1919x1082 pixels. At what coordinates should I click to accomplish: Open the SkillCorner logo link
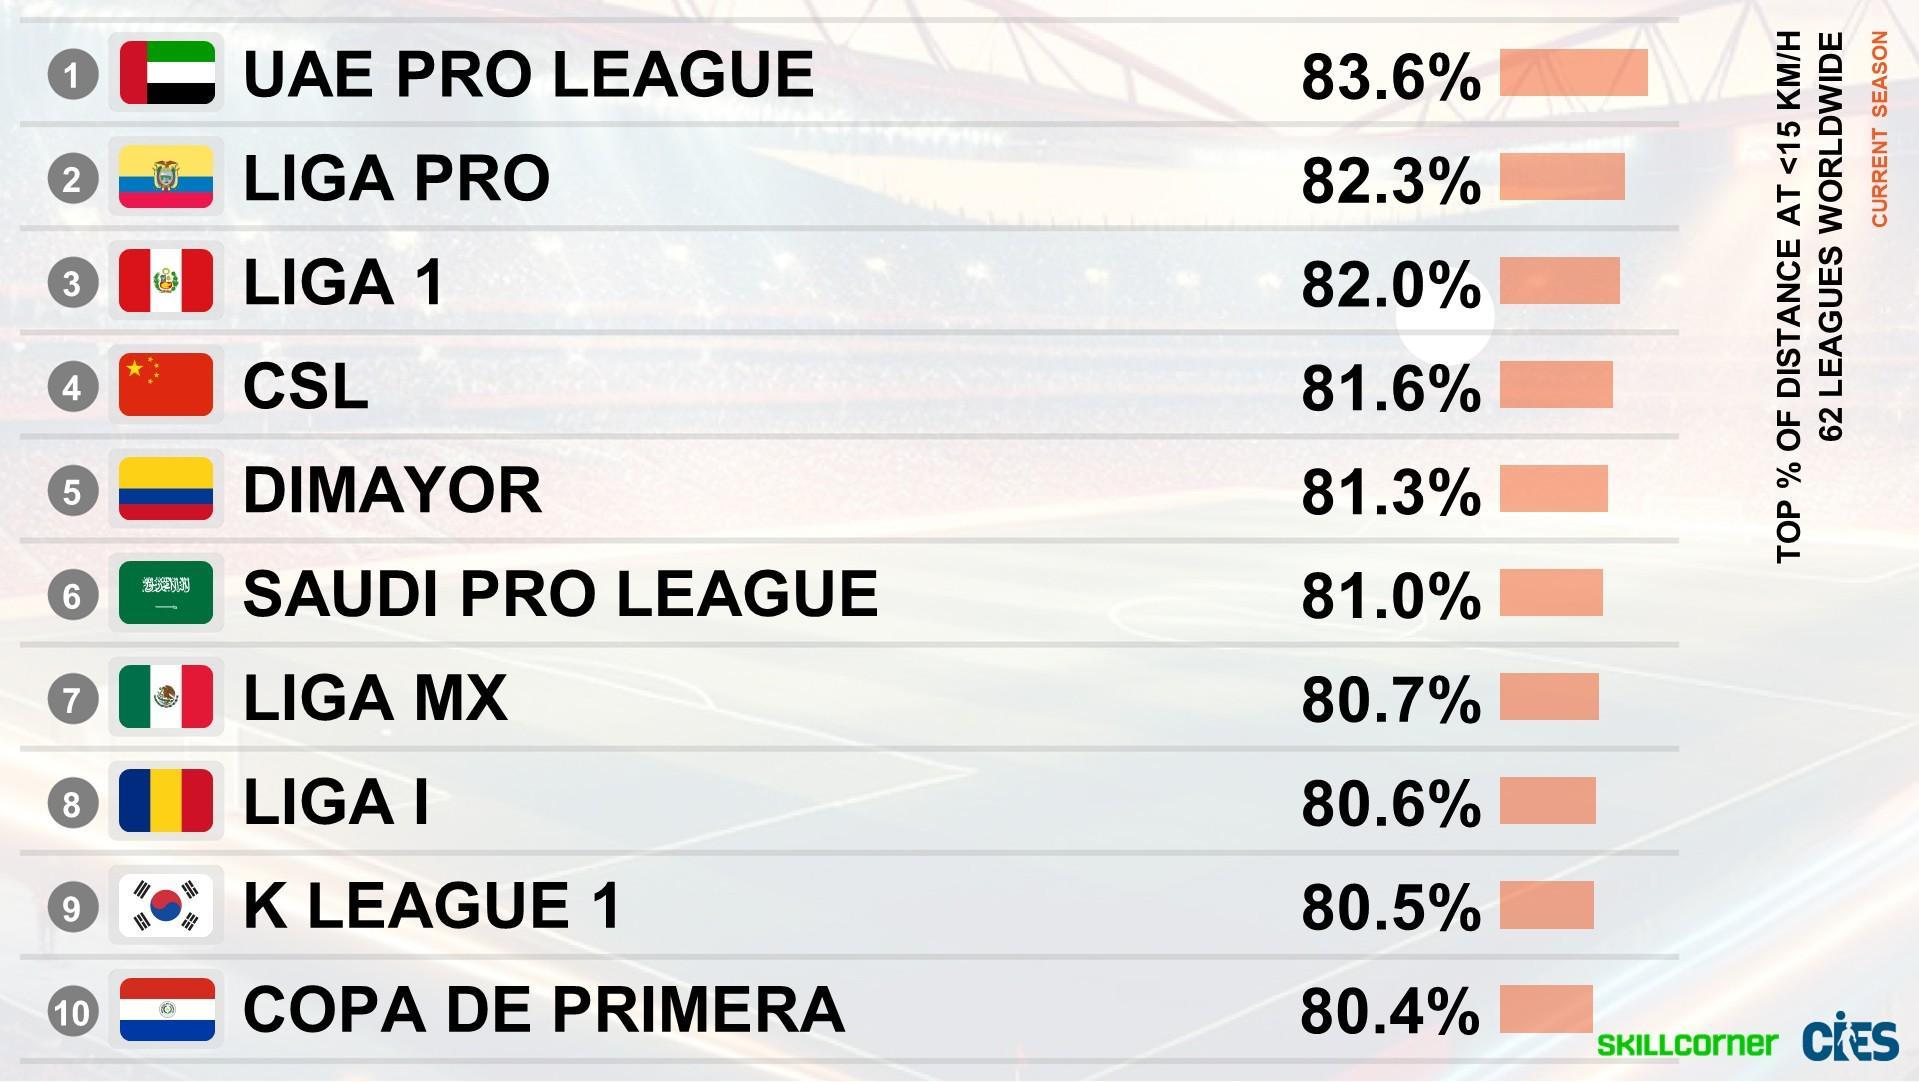[x=1687, y=1045]
